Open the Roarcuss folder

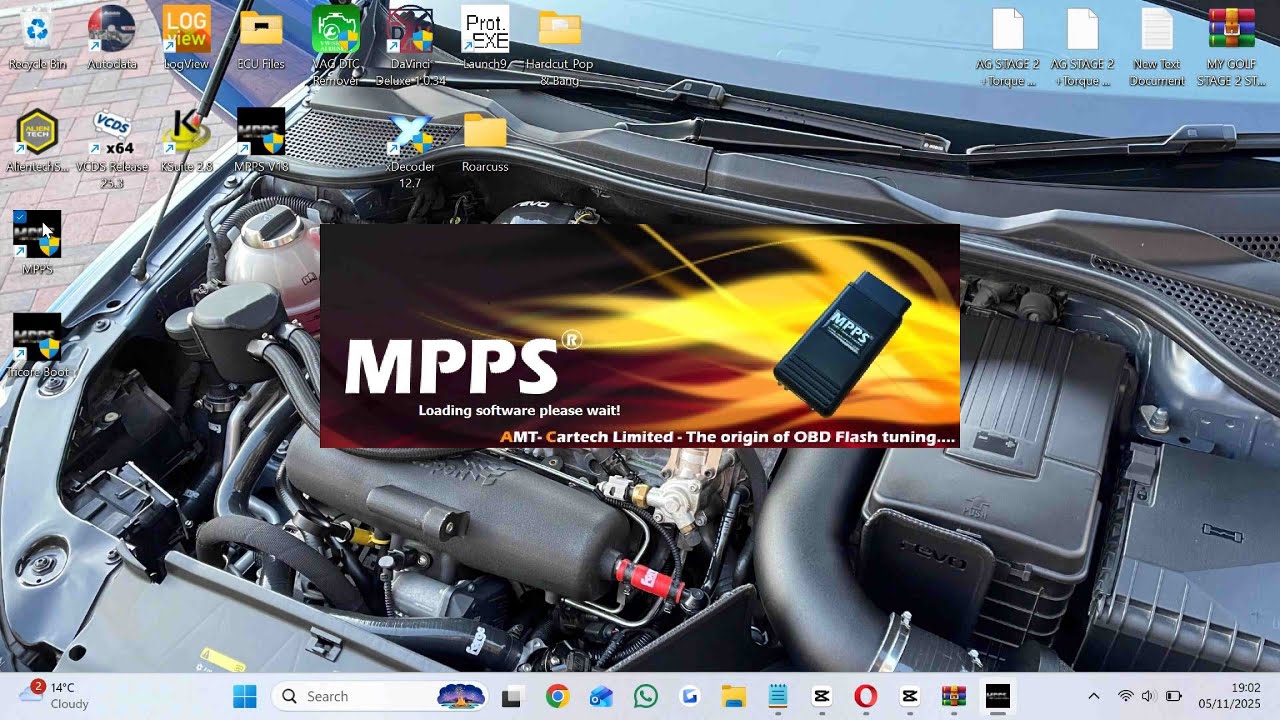pos(485,141)
